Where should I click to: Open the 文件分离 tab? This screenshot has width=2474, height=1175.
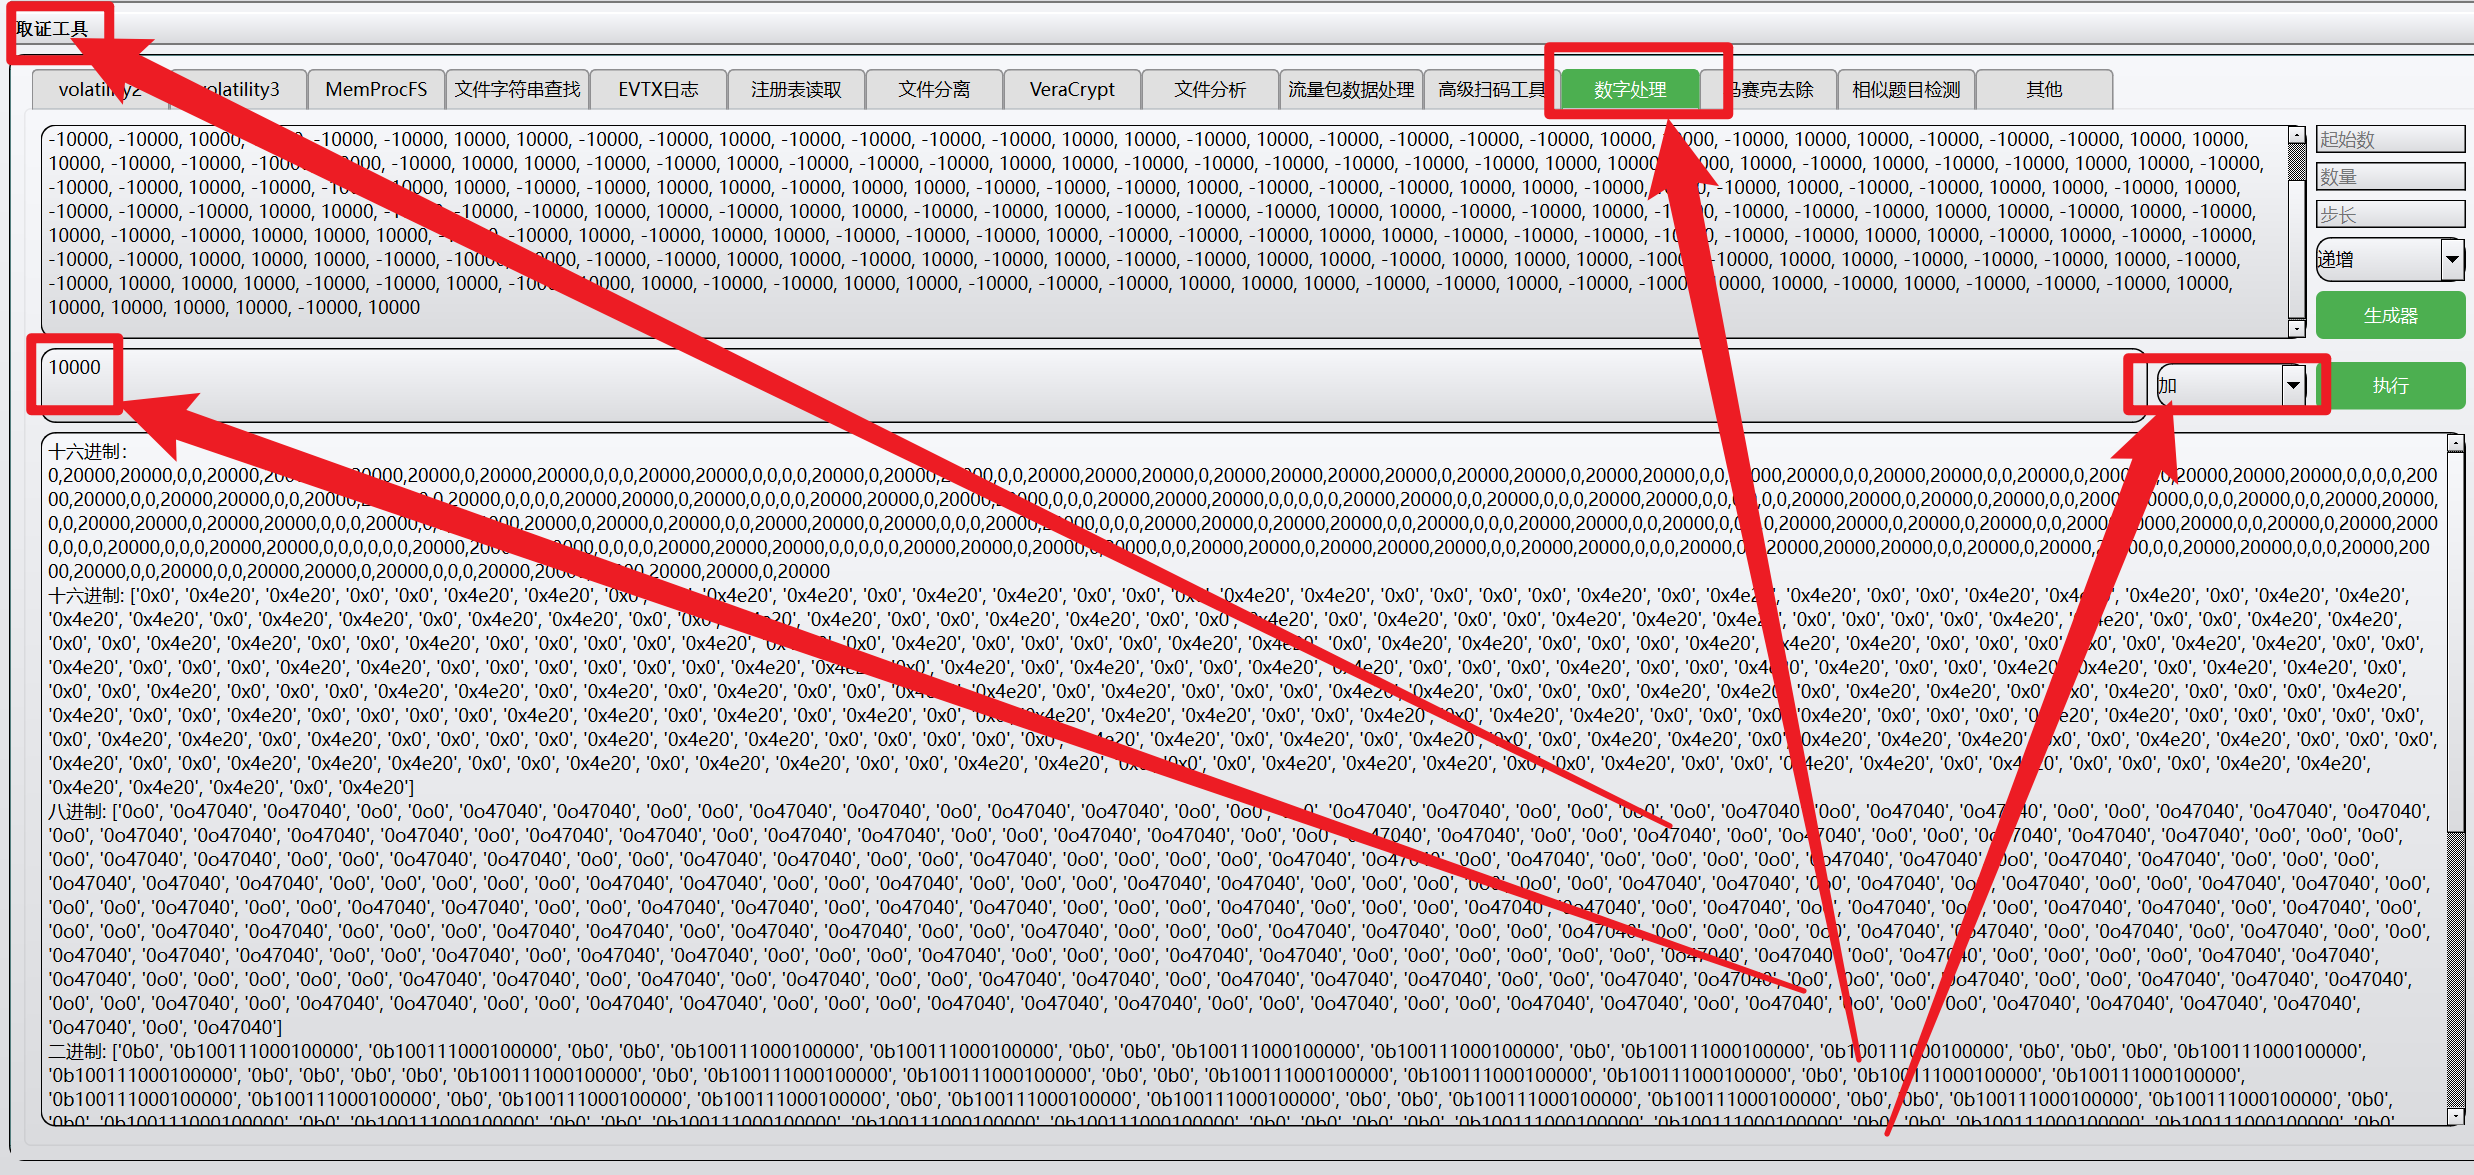934,90
